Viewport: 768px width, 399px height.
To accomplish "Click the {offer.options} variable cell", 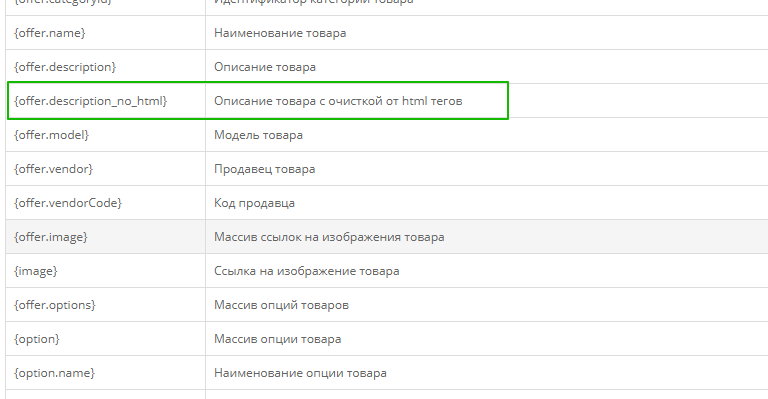I will [x=105, y=305].
